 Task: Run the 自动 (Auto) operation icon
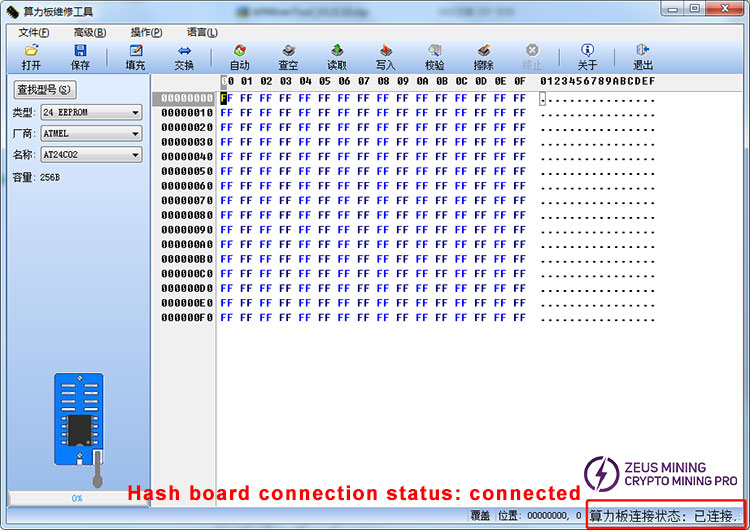(x=240, y=51)
